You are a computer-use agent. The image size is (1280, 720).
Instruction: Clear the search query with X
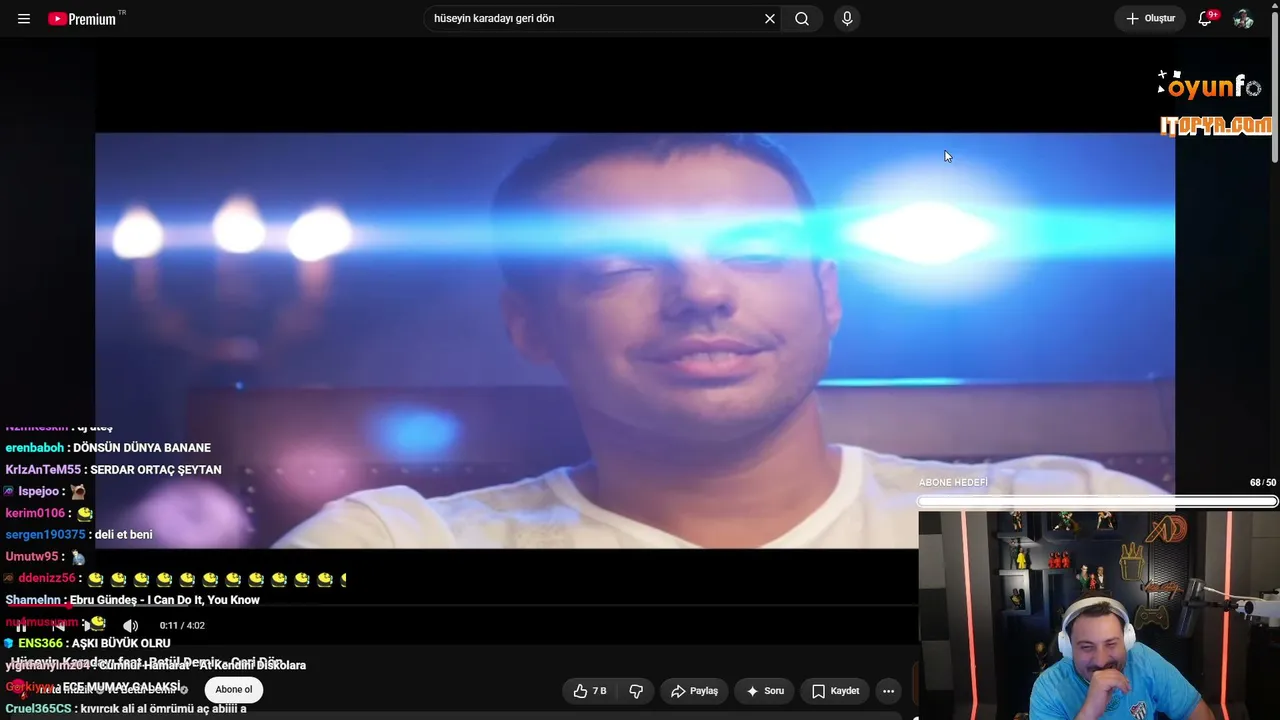point(770,19)
